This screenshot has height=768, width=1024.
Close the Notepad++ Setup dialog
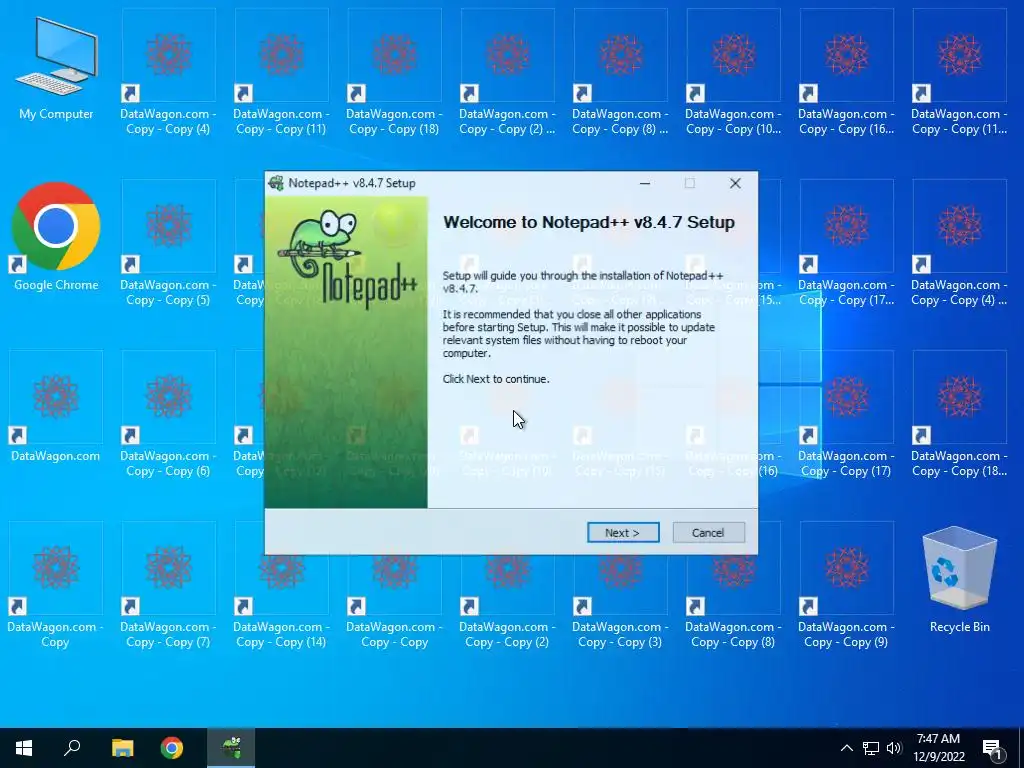(x=735, y=184)
